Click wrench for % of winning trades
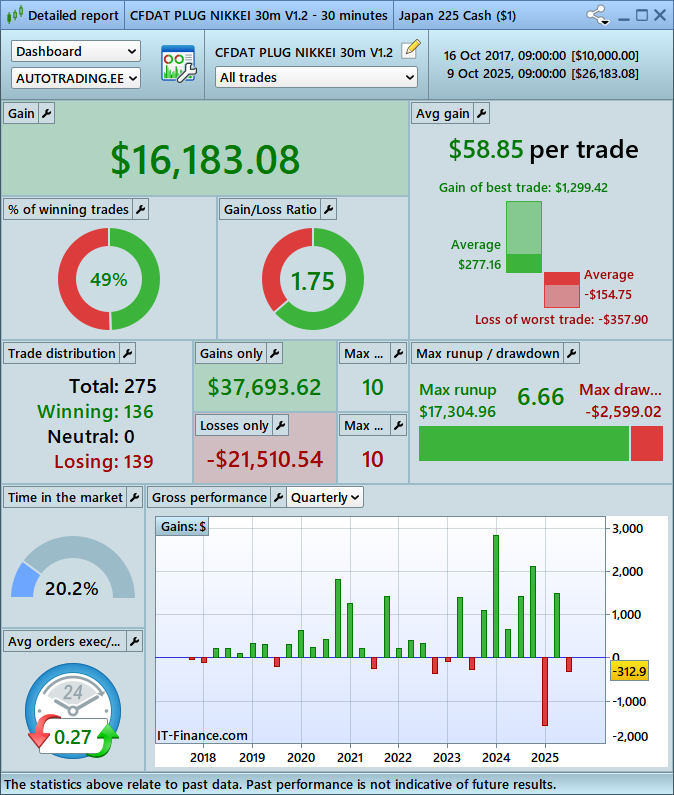The image size is (674, 795). [140, 209]
